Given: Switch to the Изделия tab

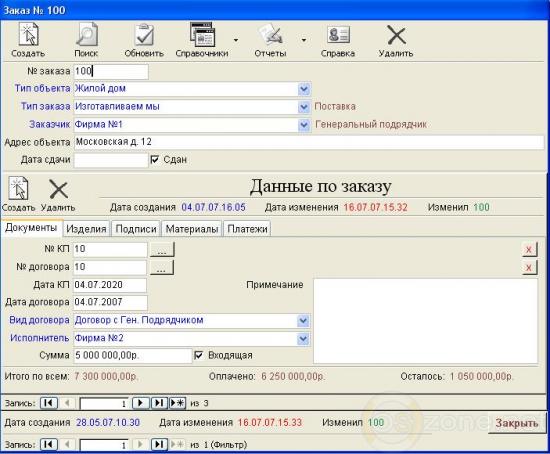Looking at the screenshot, I should [86, 229].
